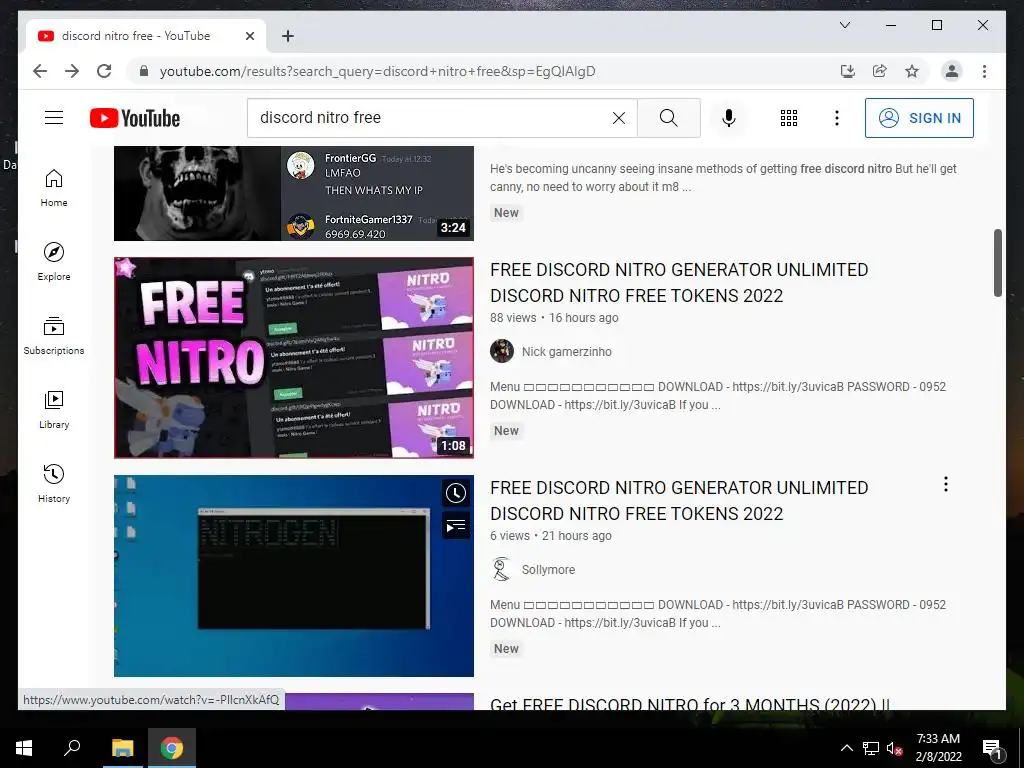The width and height of the screenshot is (1024, 768).
Task: Add Sollymore video to Watch later
Action: click(455, 493)
